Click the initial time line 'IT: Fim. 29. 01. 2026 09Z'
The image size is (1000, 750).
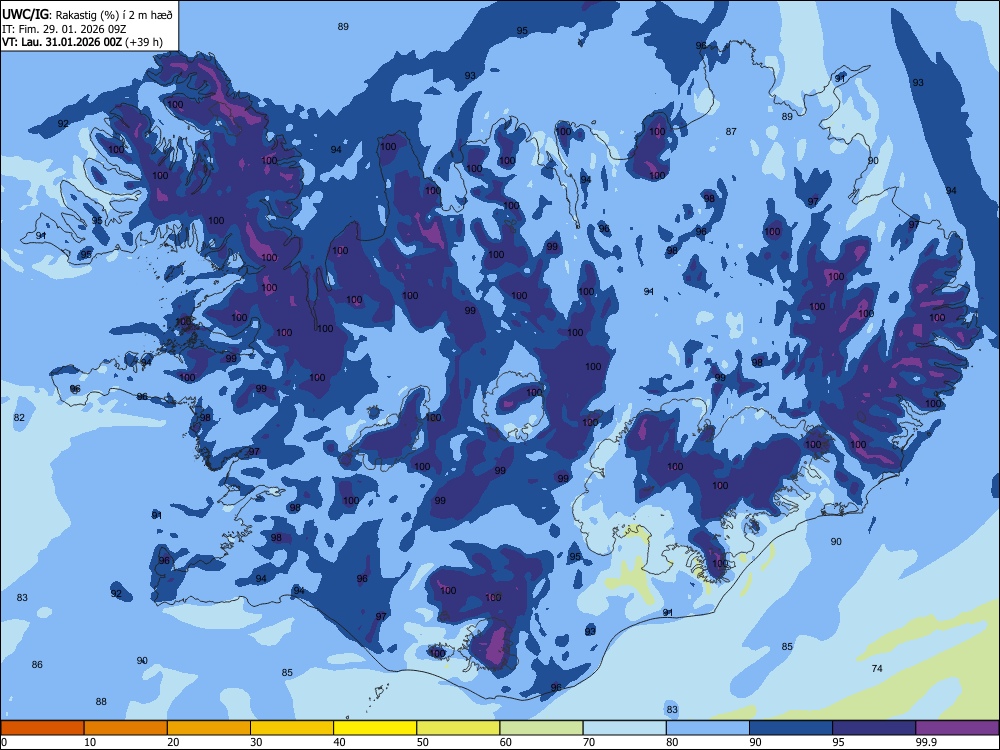click(64, 29)
